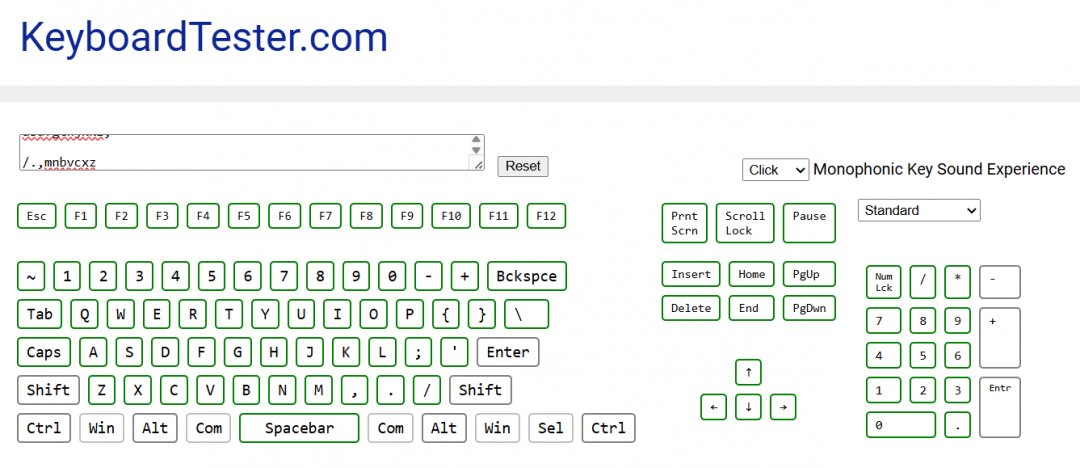1080x468 pixels.
Task: Click the Spacebar key
Action: [x=299, y=428]
